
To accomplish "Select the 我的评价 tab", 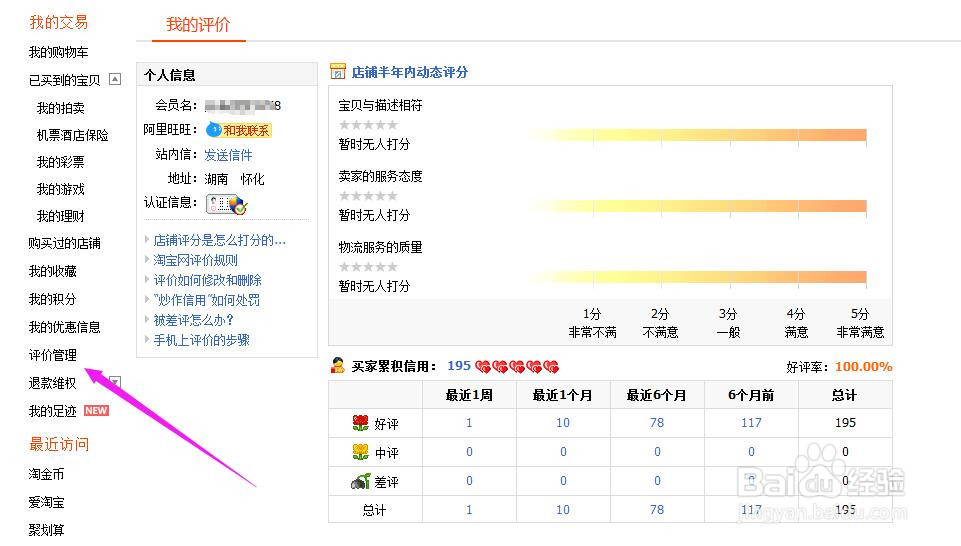I will [x=199, y=25].
